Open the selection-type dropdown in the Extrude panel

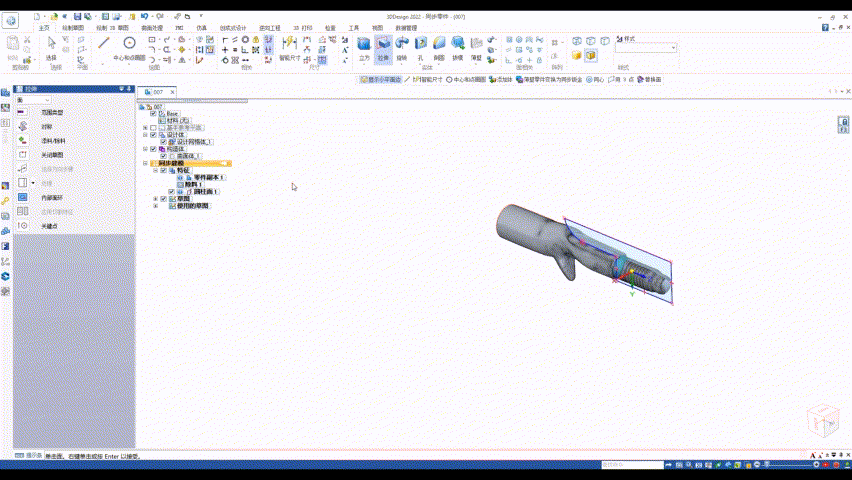(33, 100)
